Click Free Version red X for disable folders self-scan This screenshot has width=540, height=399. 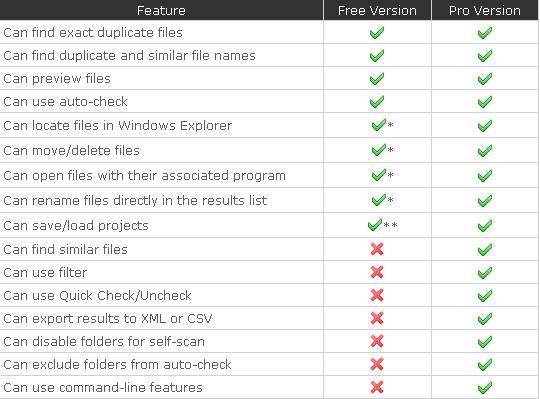(377, 341)
